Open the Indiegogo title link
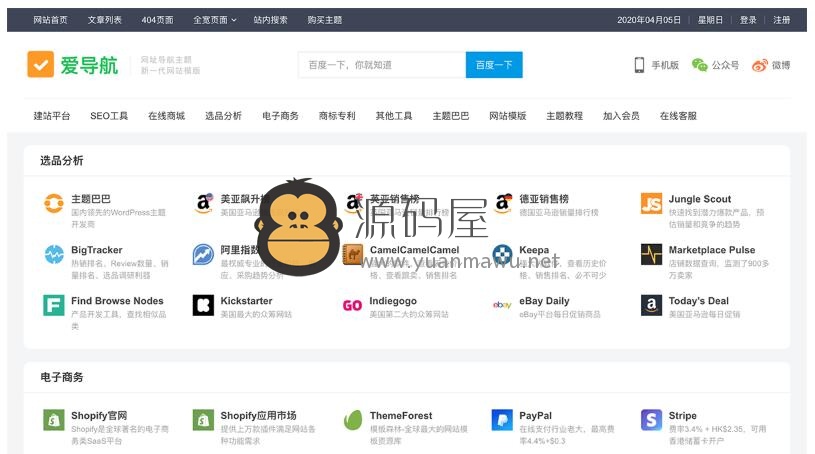 tap(393, 301)
